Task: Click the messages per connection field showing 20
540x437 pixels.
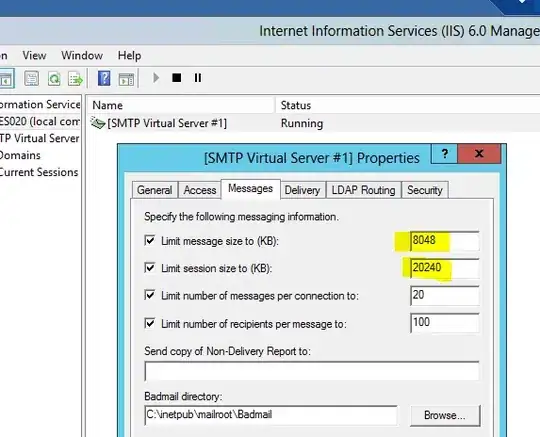Action: [x=444, y=295]
